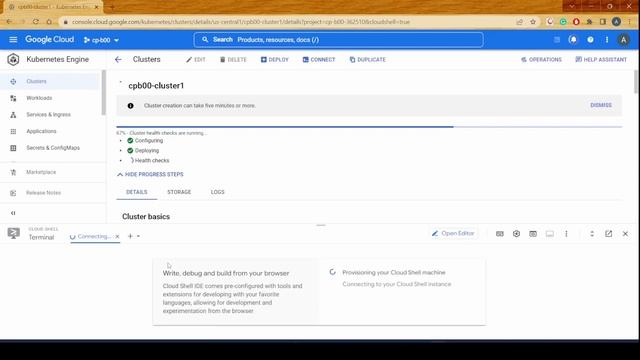The height and width of the screenshot is (360, 640).
Task: Close the Cloud Shell panel
Action: tap(625, 234)
